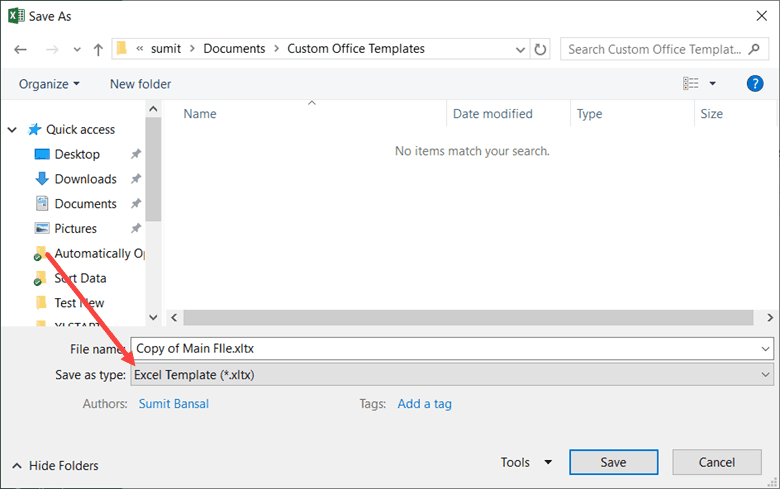Collapse the Quick access tree node

(12, 130)
